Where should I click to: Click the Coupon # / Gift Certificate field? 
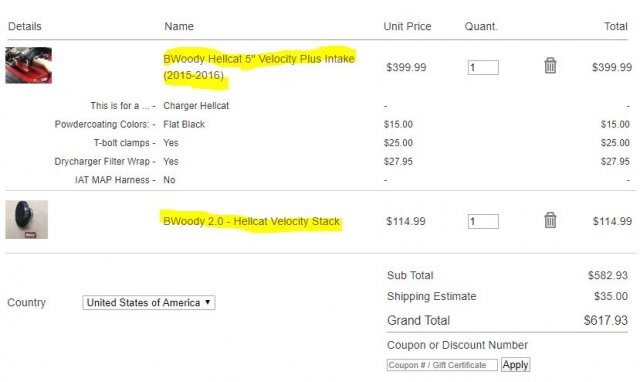[442, 365]
